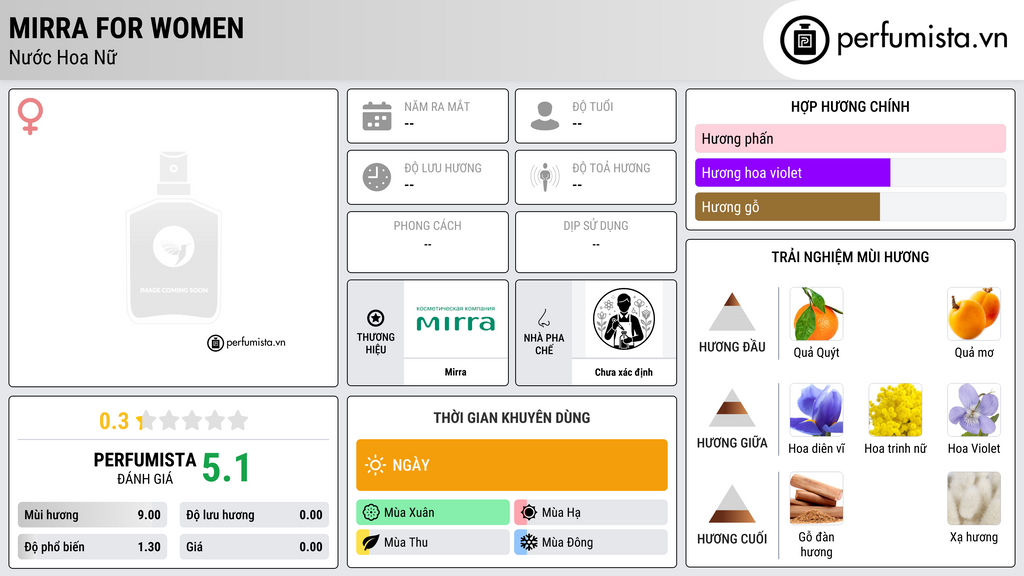Click the Gỗ đàn hương sandalwood image
Screen dimensions: 1024x576
pyautogui.click(x=816, y=499)
